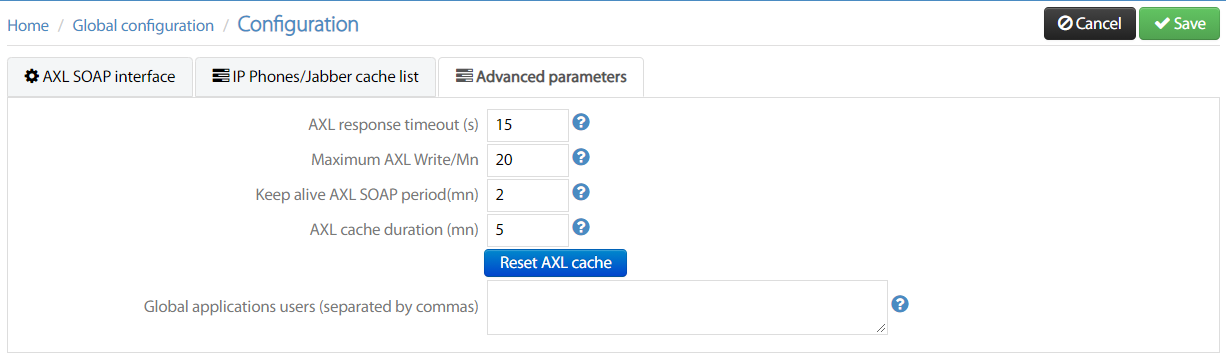Click help icon for Global applications users
The width and height of the screenshot is (1226, 362).
899,304
